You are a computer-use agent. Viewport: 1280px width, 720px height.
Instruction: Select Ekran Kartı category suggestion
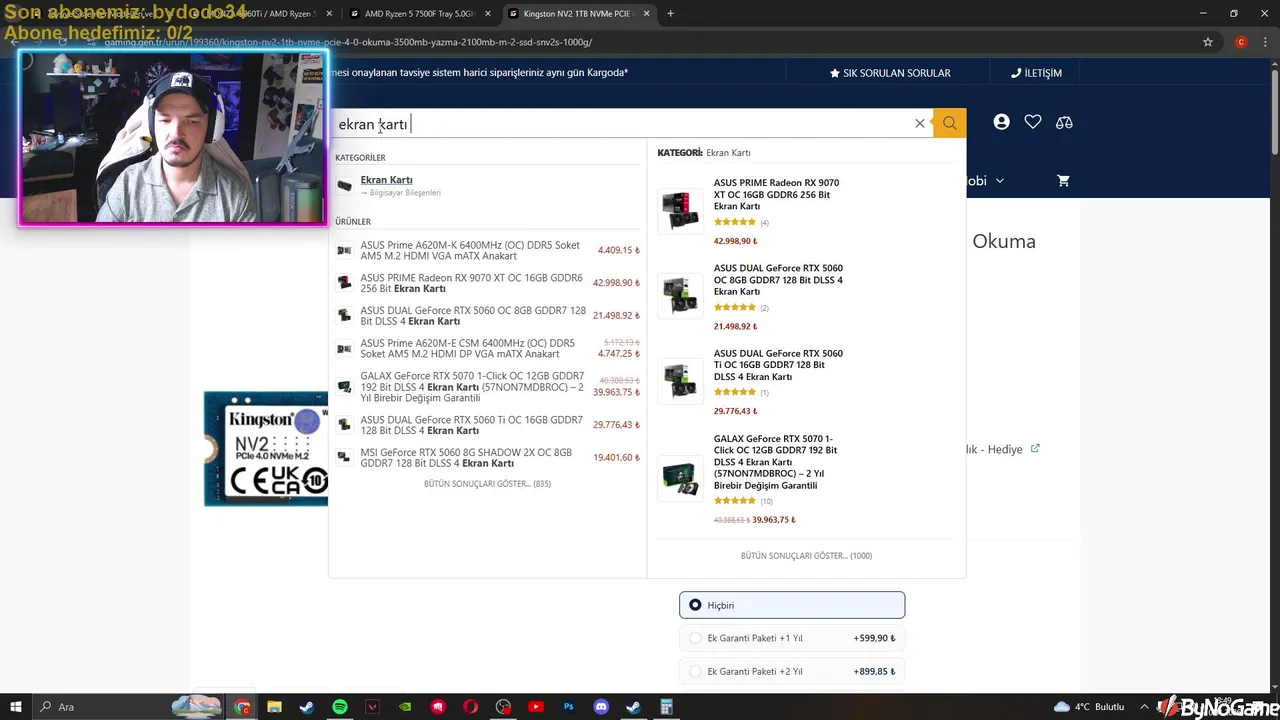(x=386, y=180)
